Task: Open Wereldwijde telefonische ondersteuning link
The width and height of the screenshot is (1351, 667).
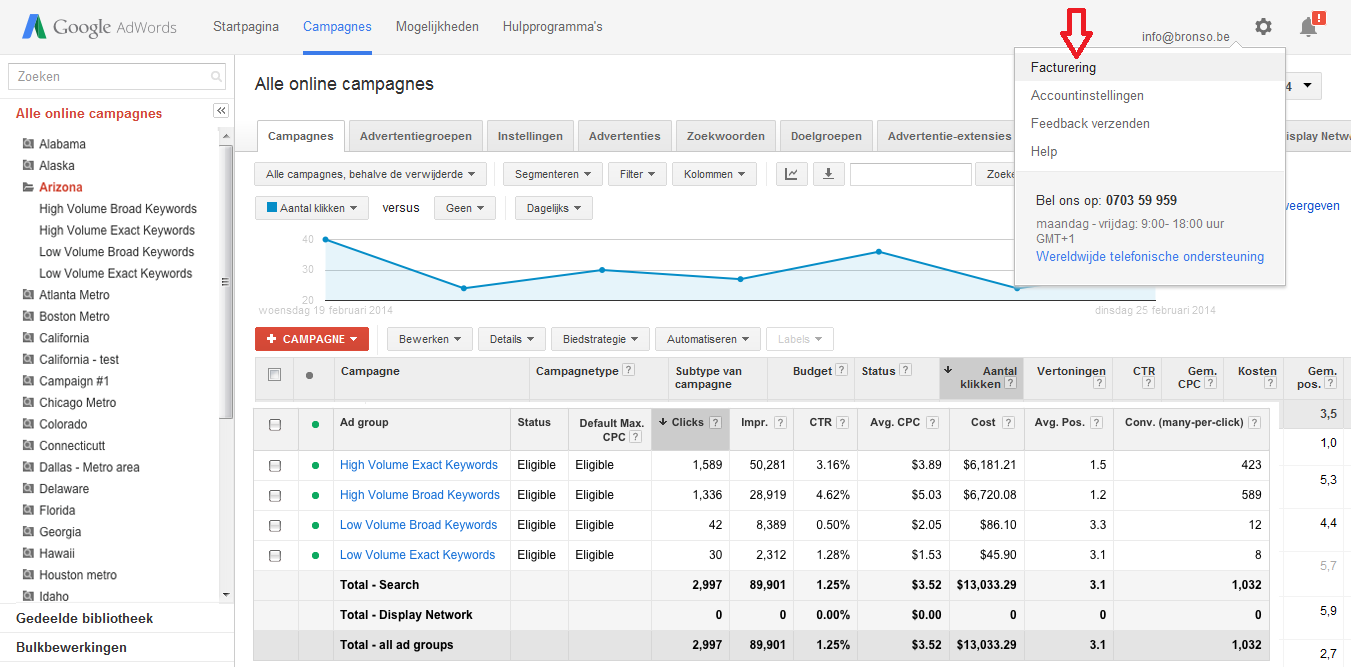Action: (x=1149, y=257)
